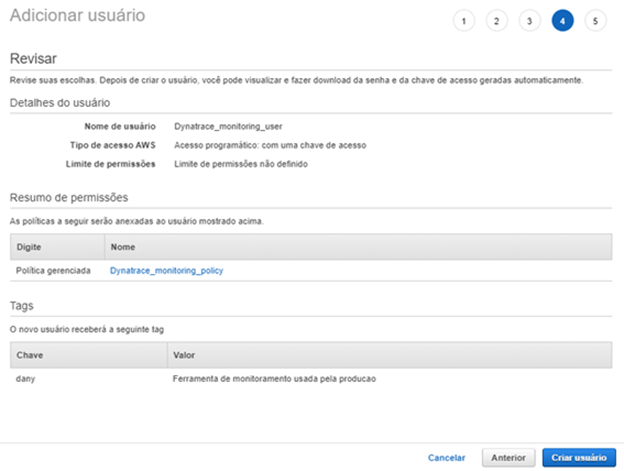Click the Resumo de permissões heading
The image size is (624, 471).
(69, 197)
